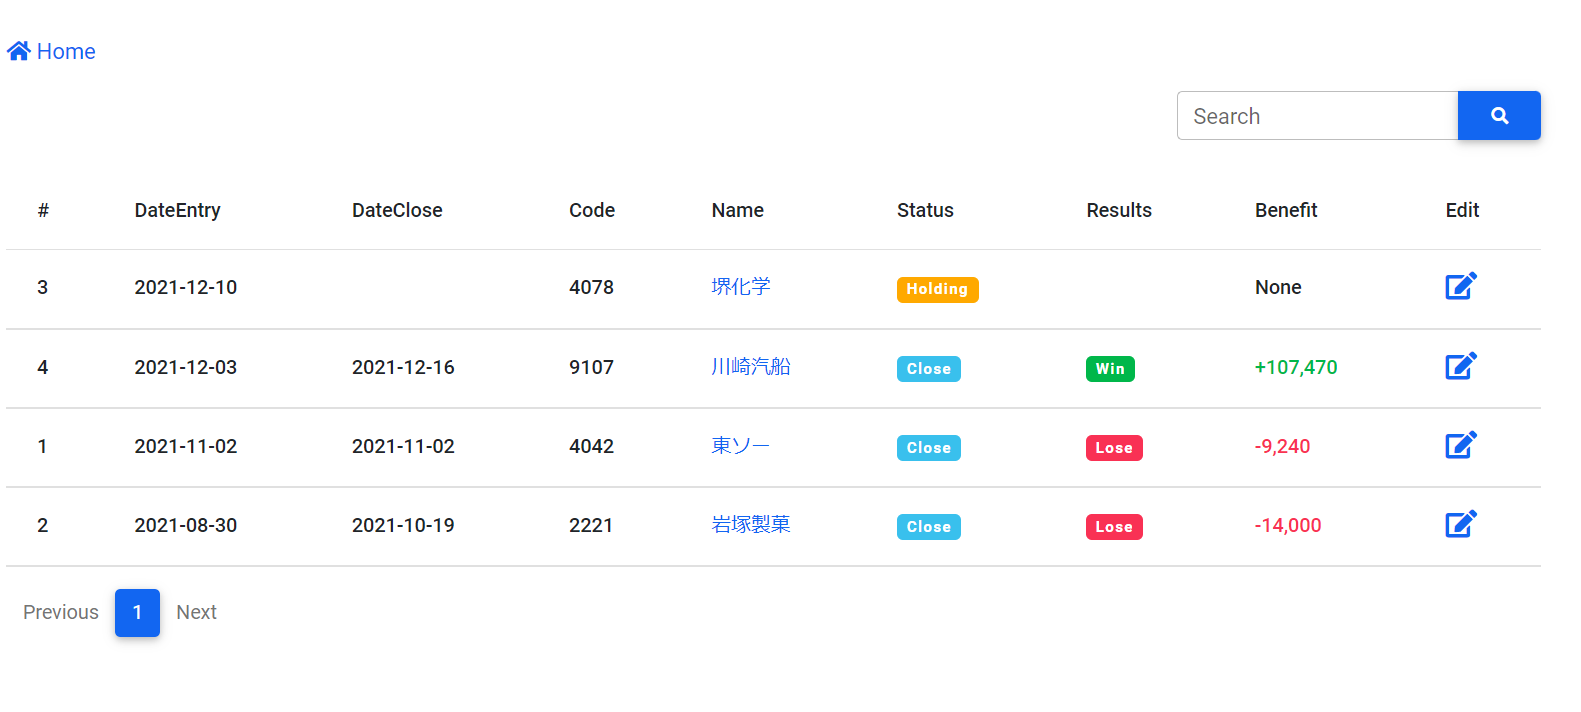The height and width of the screenshot is (712, 1581).
Task: Click the green Win result badge
Action: click(1110, 369)
